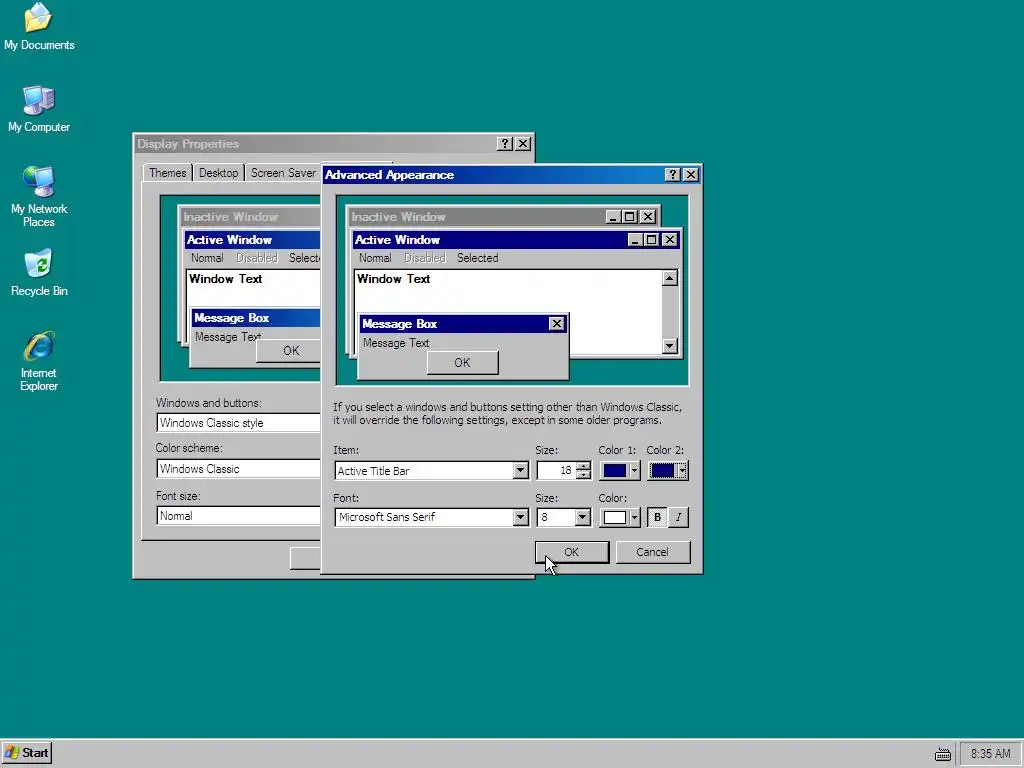Click Color scheme dropdown showing Windows Classic

239,469
